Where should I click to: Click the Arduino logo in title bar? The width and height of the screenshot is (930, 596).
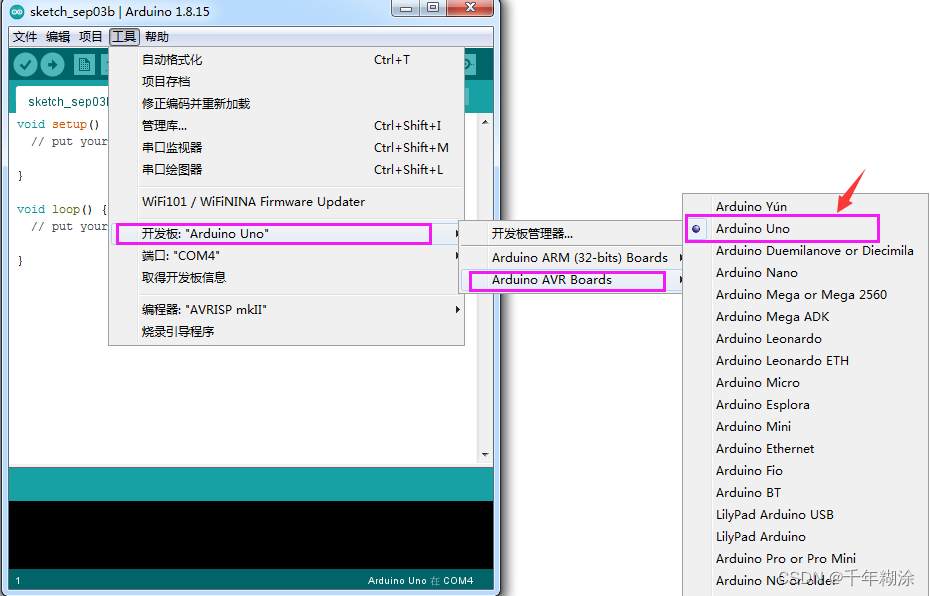click(x=17, y=11)
